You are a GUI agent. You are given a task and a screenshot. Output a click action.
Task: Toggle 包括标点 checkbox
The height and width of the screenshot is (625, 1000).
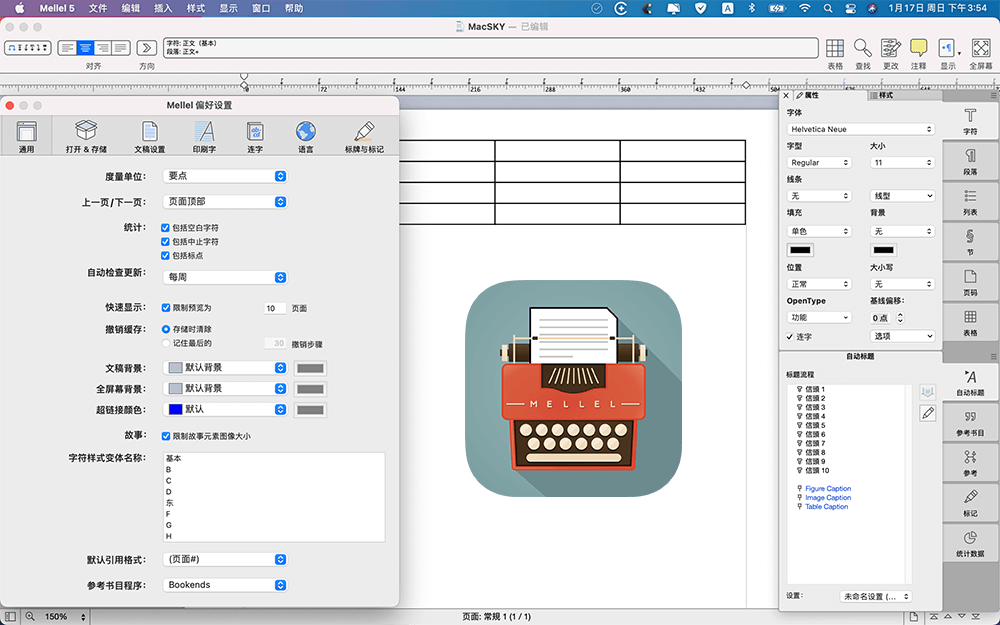(166, 256)
